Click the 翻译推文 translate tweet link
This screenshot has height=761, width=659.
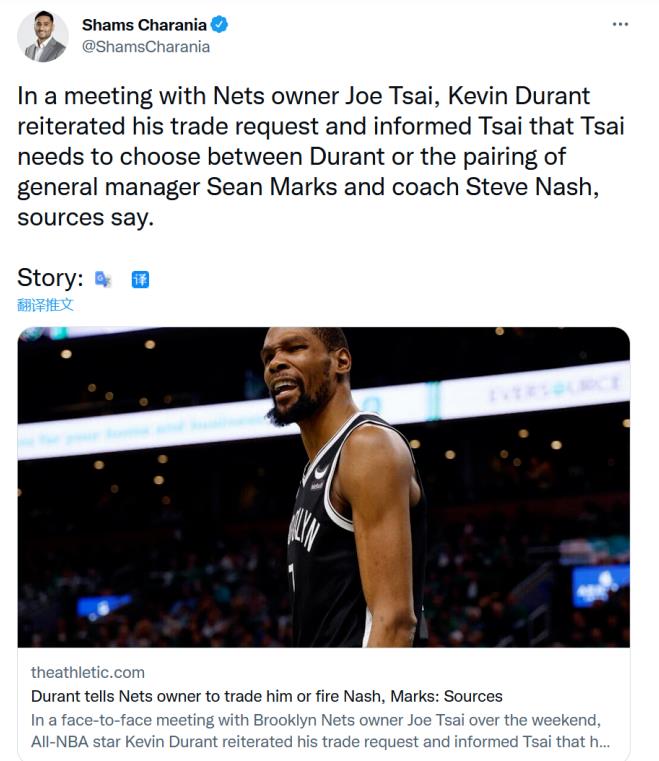pos(45,304)
